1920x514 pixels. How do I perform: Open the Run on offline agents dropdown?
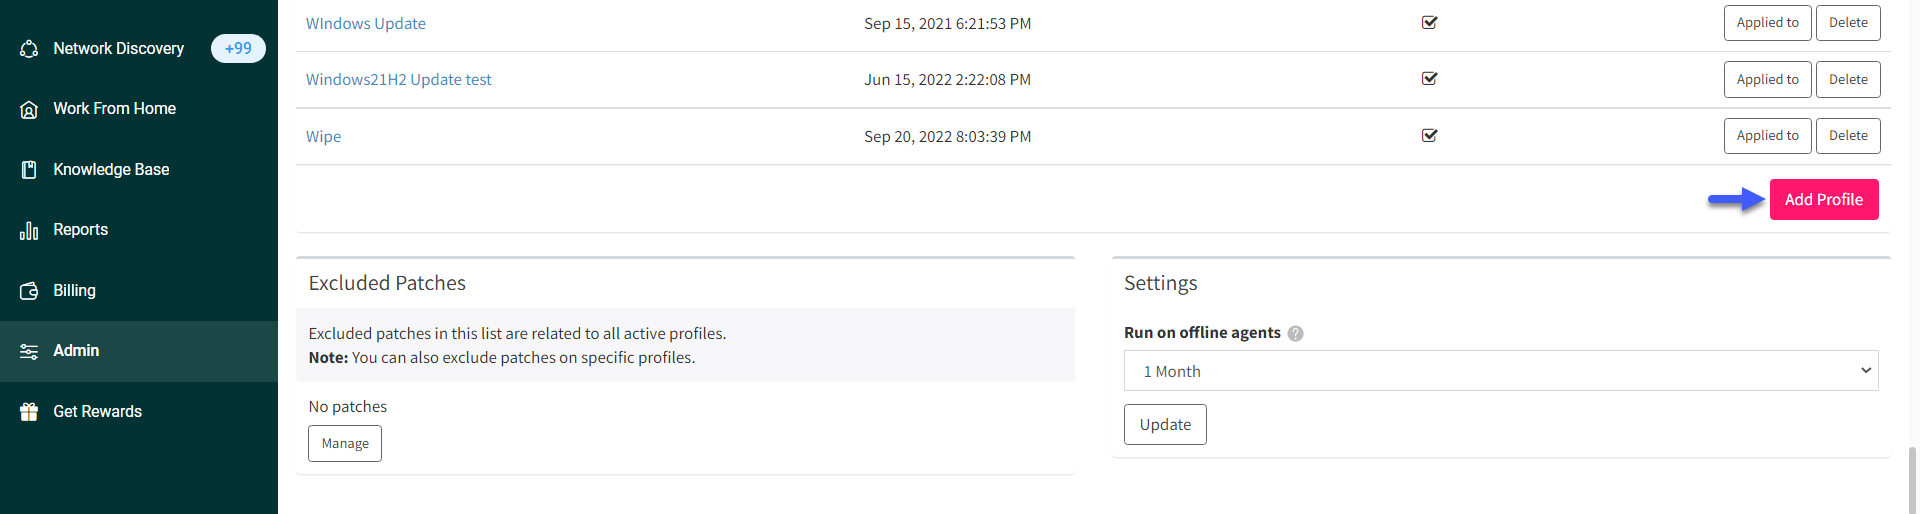click(1501, 371)
